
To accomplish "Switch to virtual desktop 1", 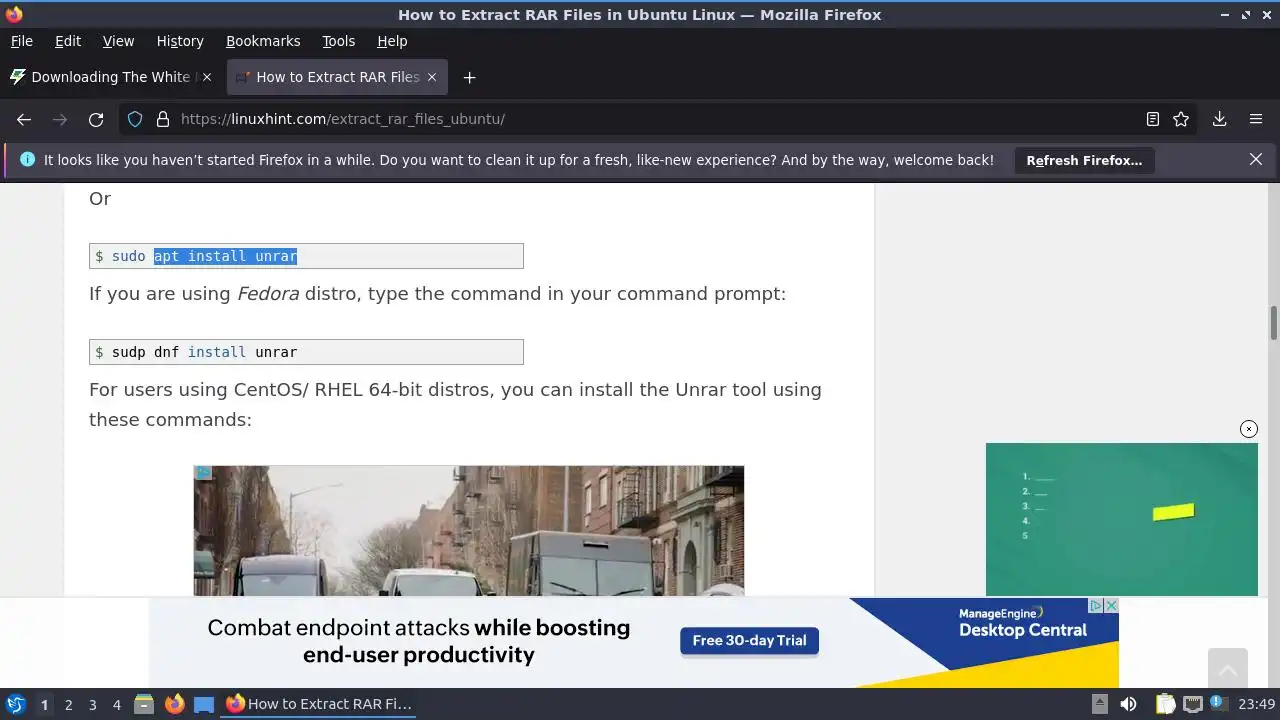I will (44, 704).
